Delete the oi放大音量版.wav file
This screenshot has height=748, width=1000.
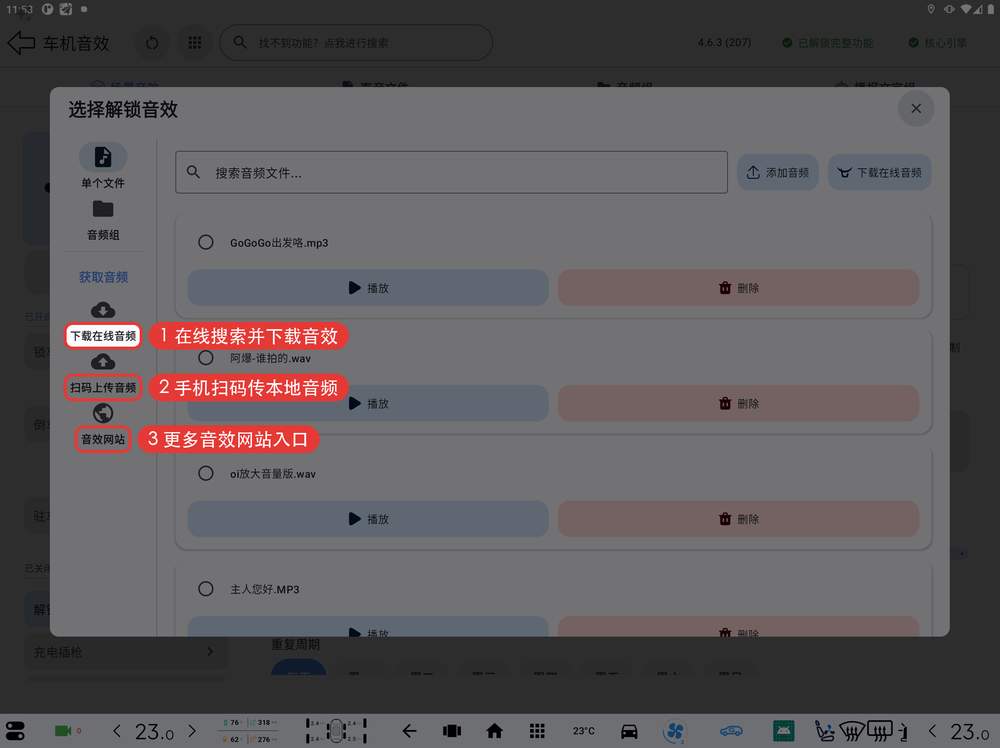(739, 518)
